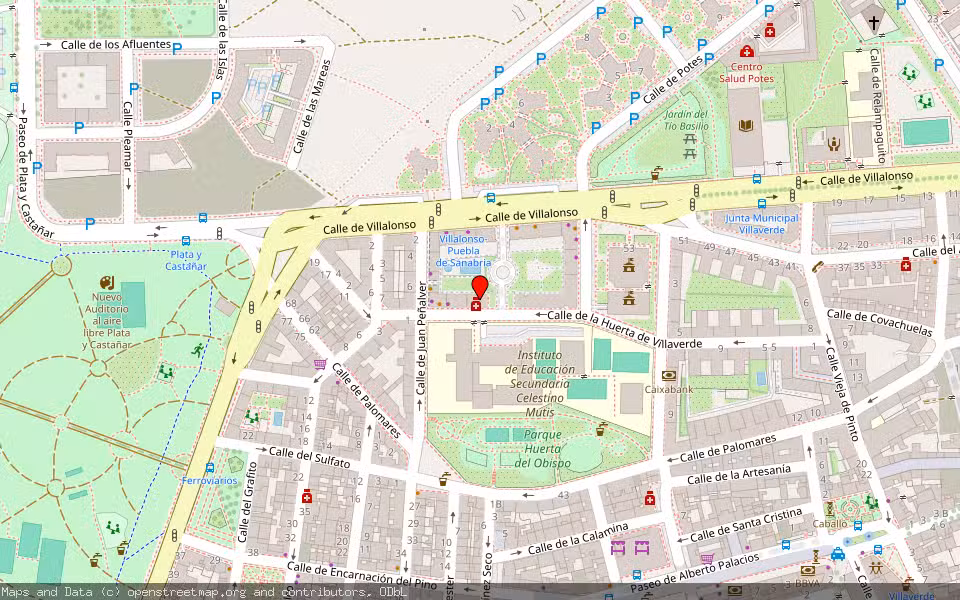
Task: Click the bus stop icon above Junta Municipal Villaverde
Action: [x=761, y=204]
